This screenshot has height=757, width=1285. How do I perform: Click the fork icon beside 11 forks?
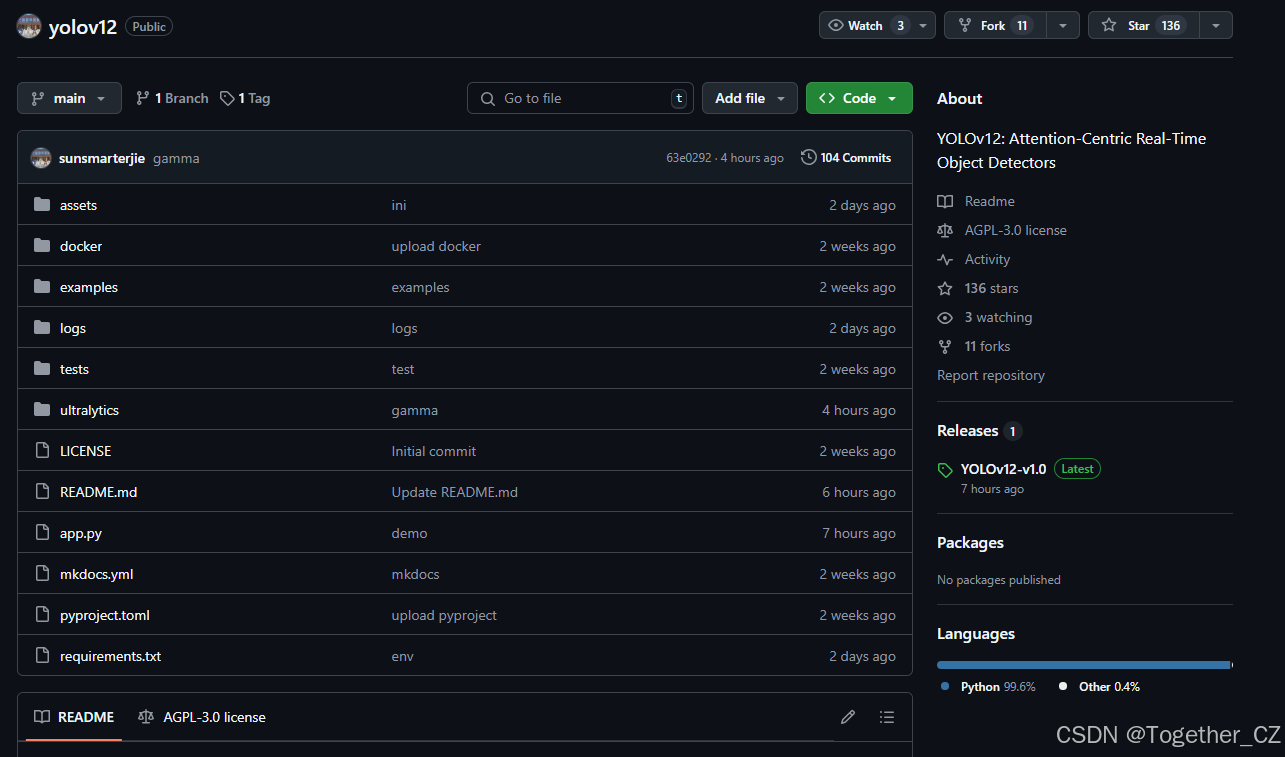click(945, 346)
